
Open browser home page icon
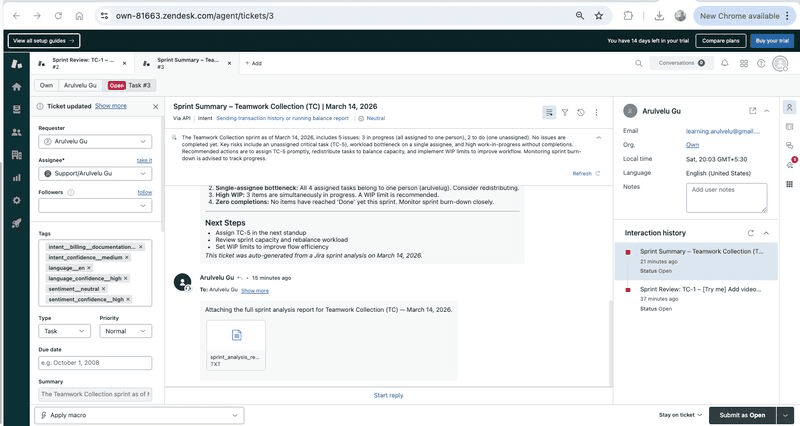point(79,16)
